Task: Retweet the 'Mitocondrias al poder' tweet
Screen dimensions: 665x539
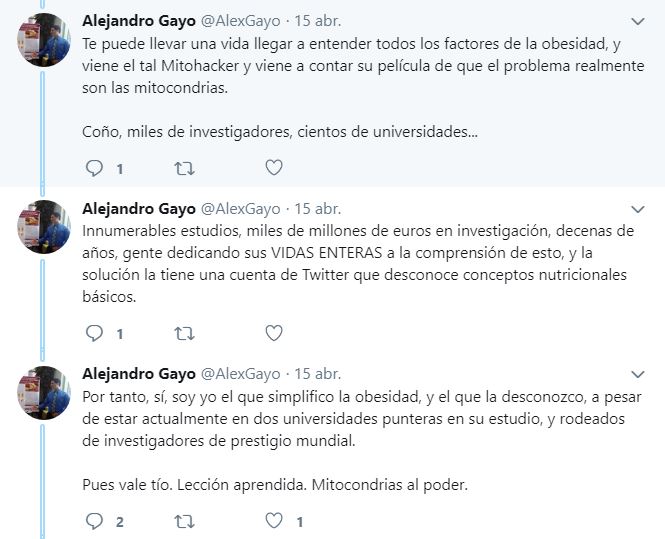Action: point(184,521)
